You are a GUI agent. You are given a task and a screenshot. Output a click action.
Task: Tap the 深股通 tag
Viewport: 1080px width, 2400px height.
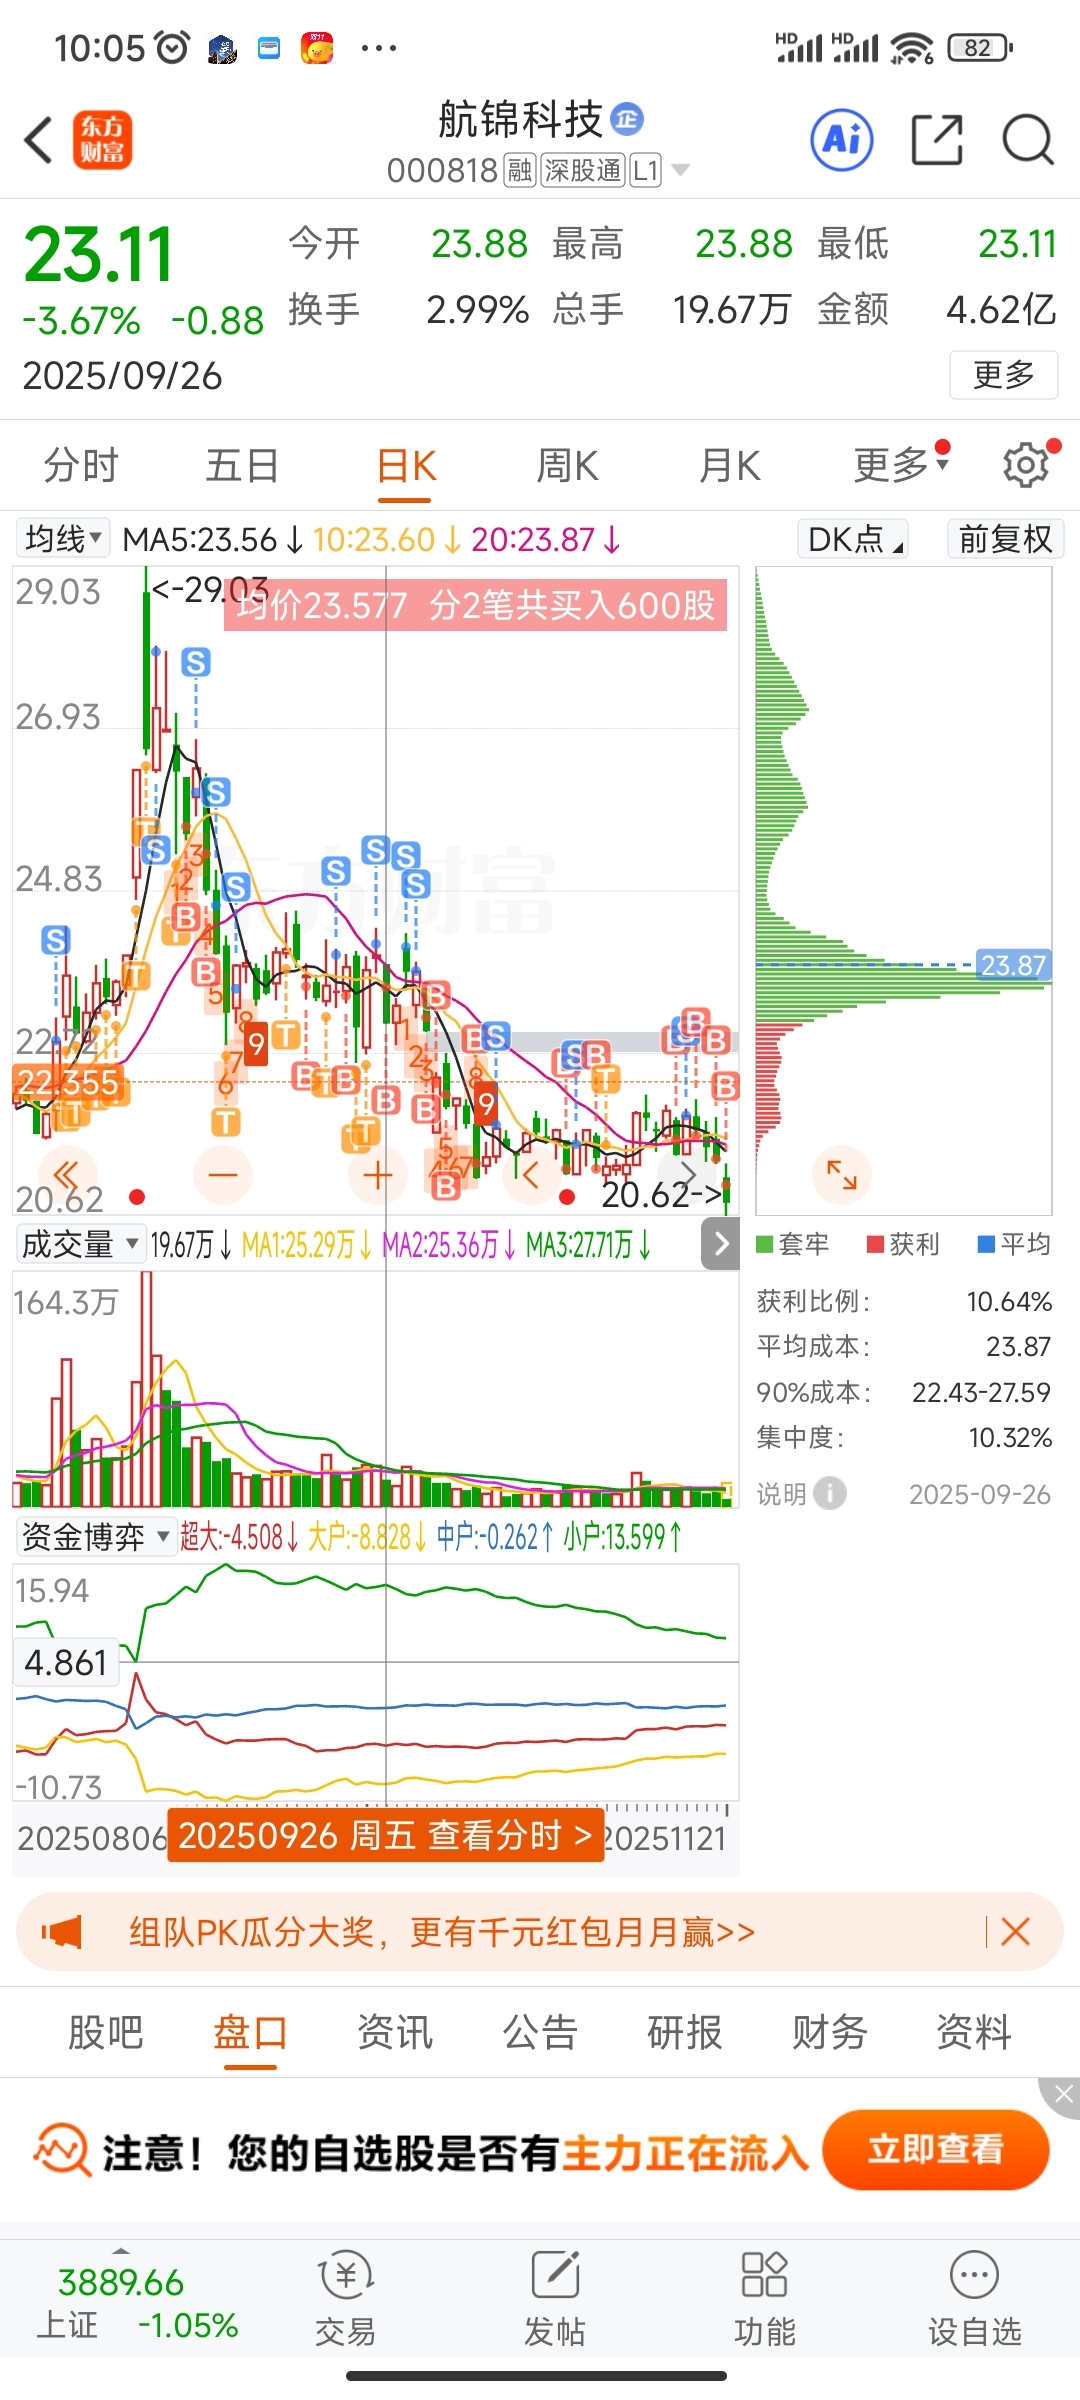coord(583,171)
